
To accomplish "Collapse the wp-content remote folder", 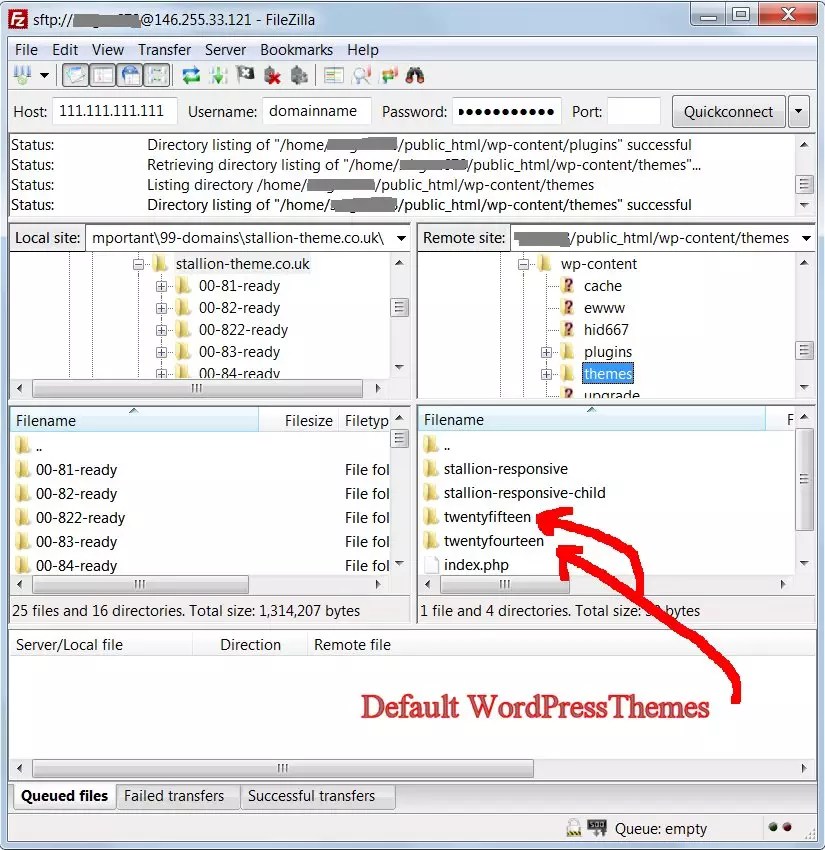I will pos(522,264).
